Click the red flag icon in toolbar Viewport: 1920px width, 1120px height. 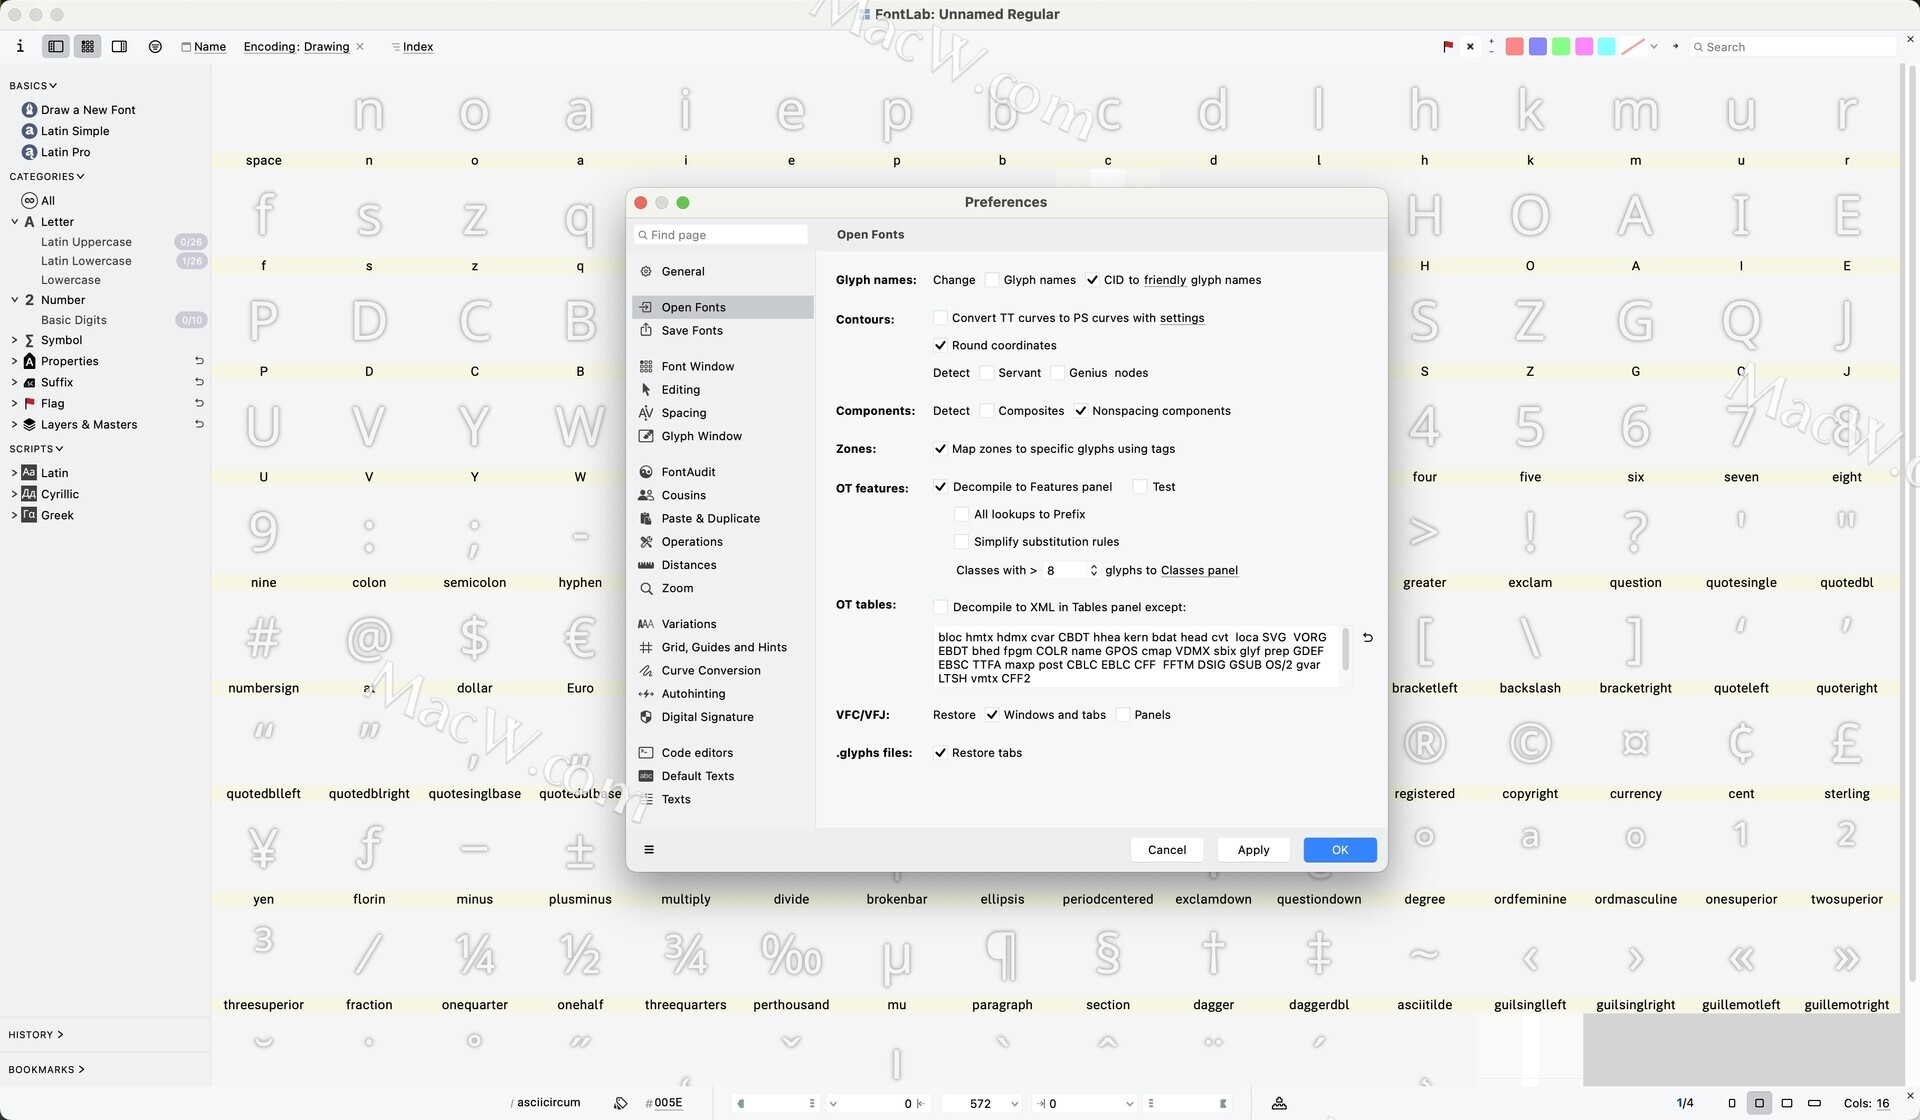[x=1448, y=46]
